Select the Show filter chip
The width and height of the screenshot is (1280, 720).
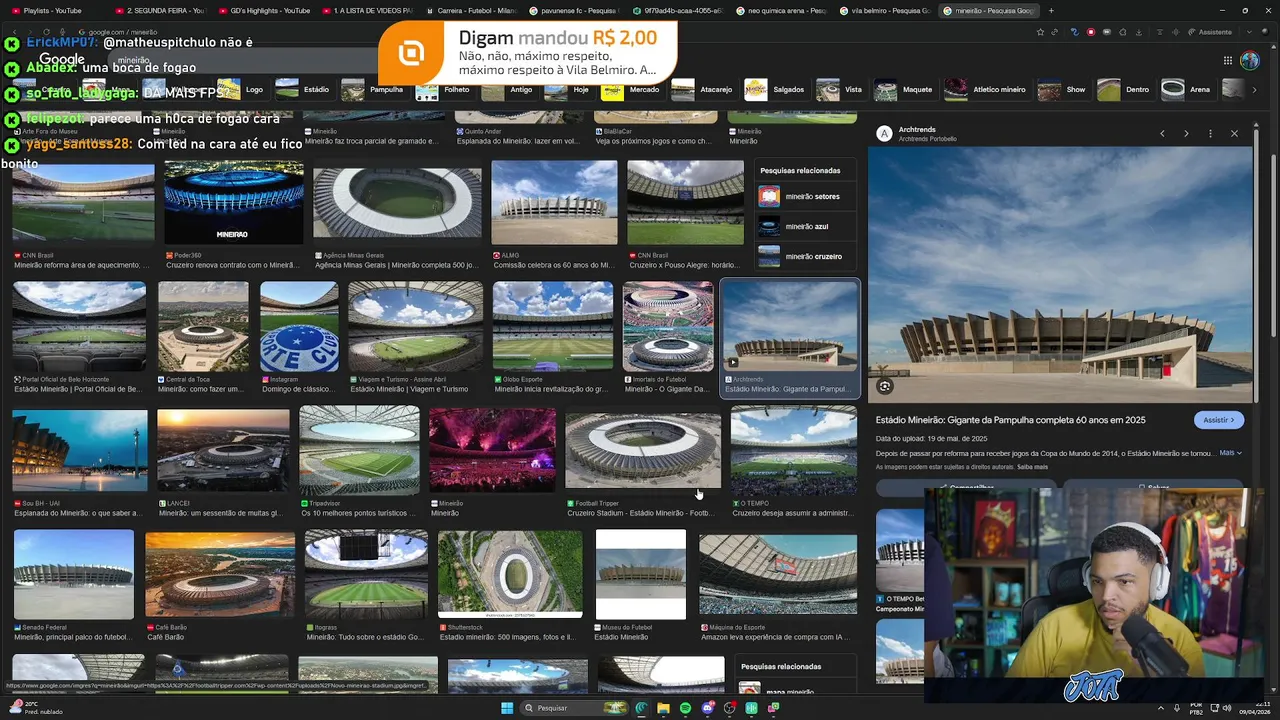1063,89
